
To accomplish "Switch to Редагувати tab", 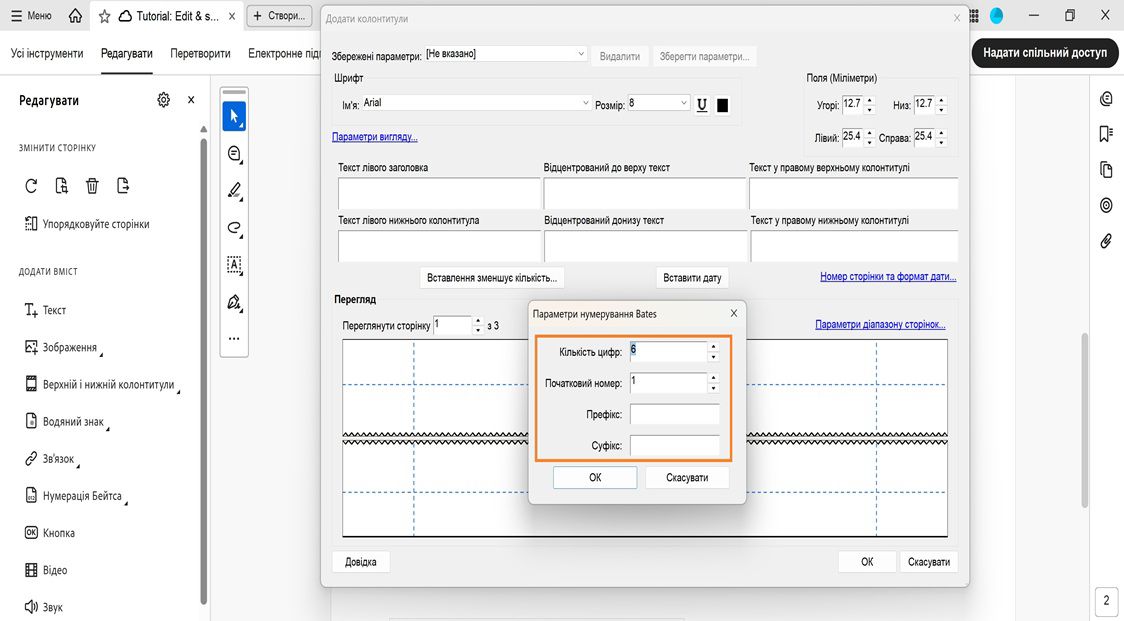I will coord(127,53).
